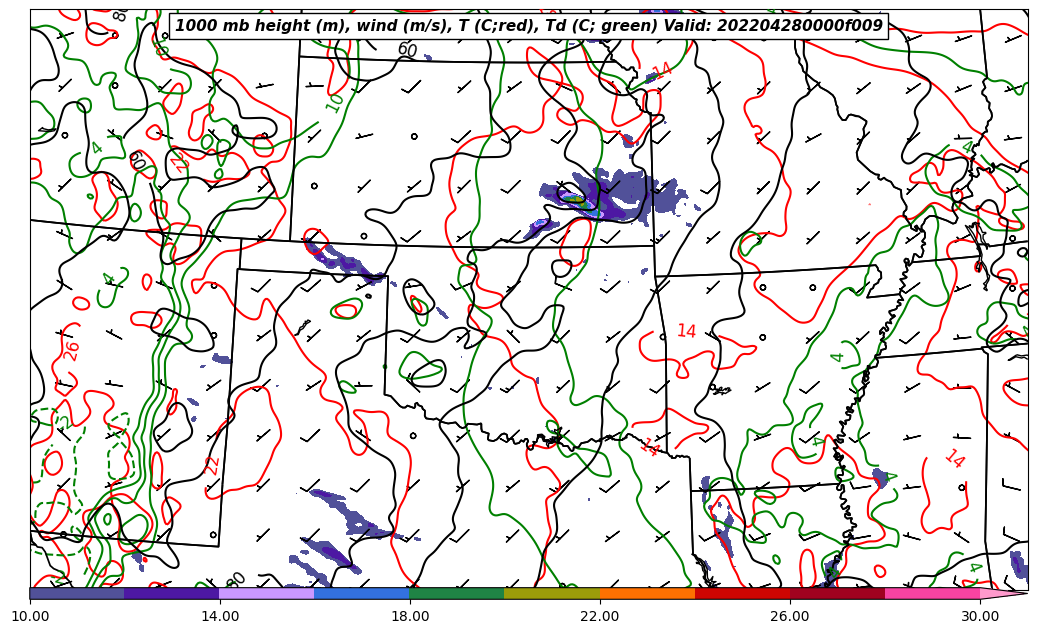Click the 18.00 colorbar tick label
The image size is (1037, 633).
(410, 616)
